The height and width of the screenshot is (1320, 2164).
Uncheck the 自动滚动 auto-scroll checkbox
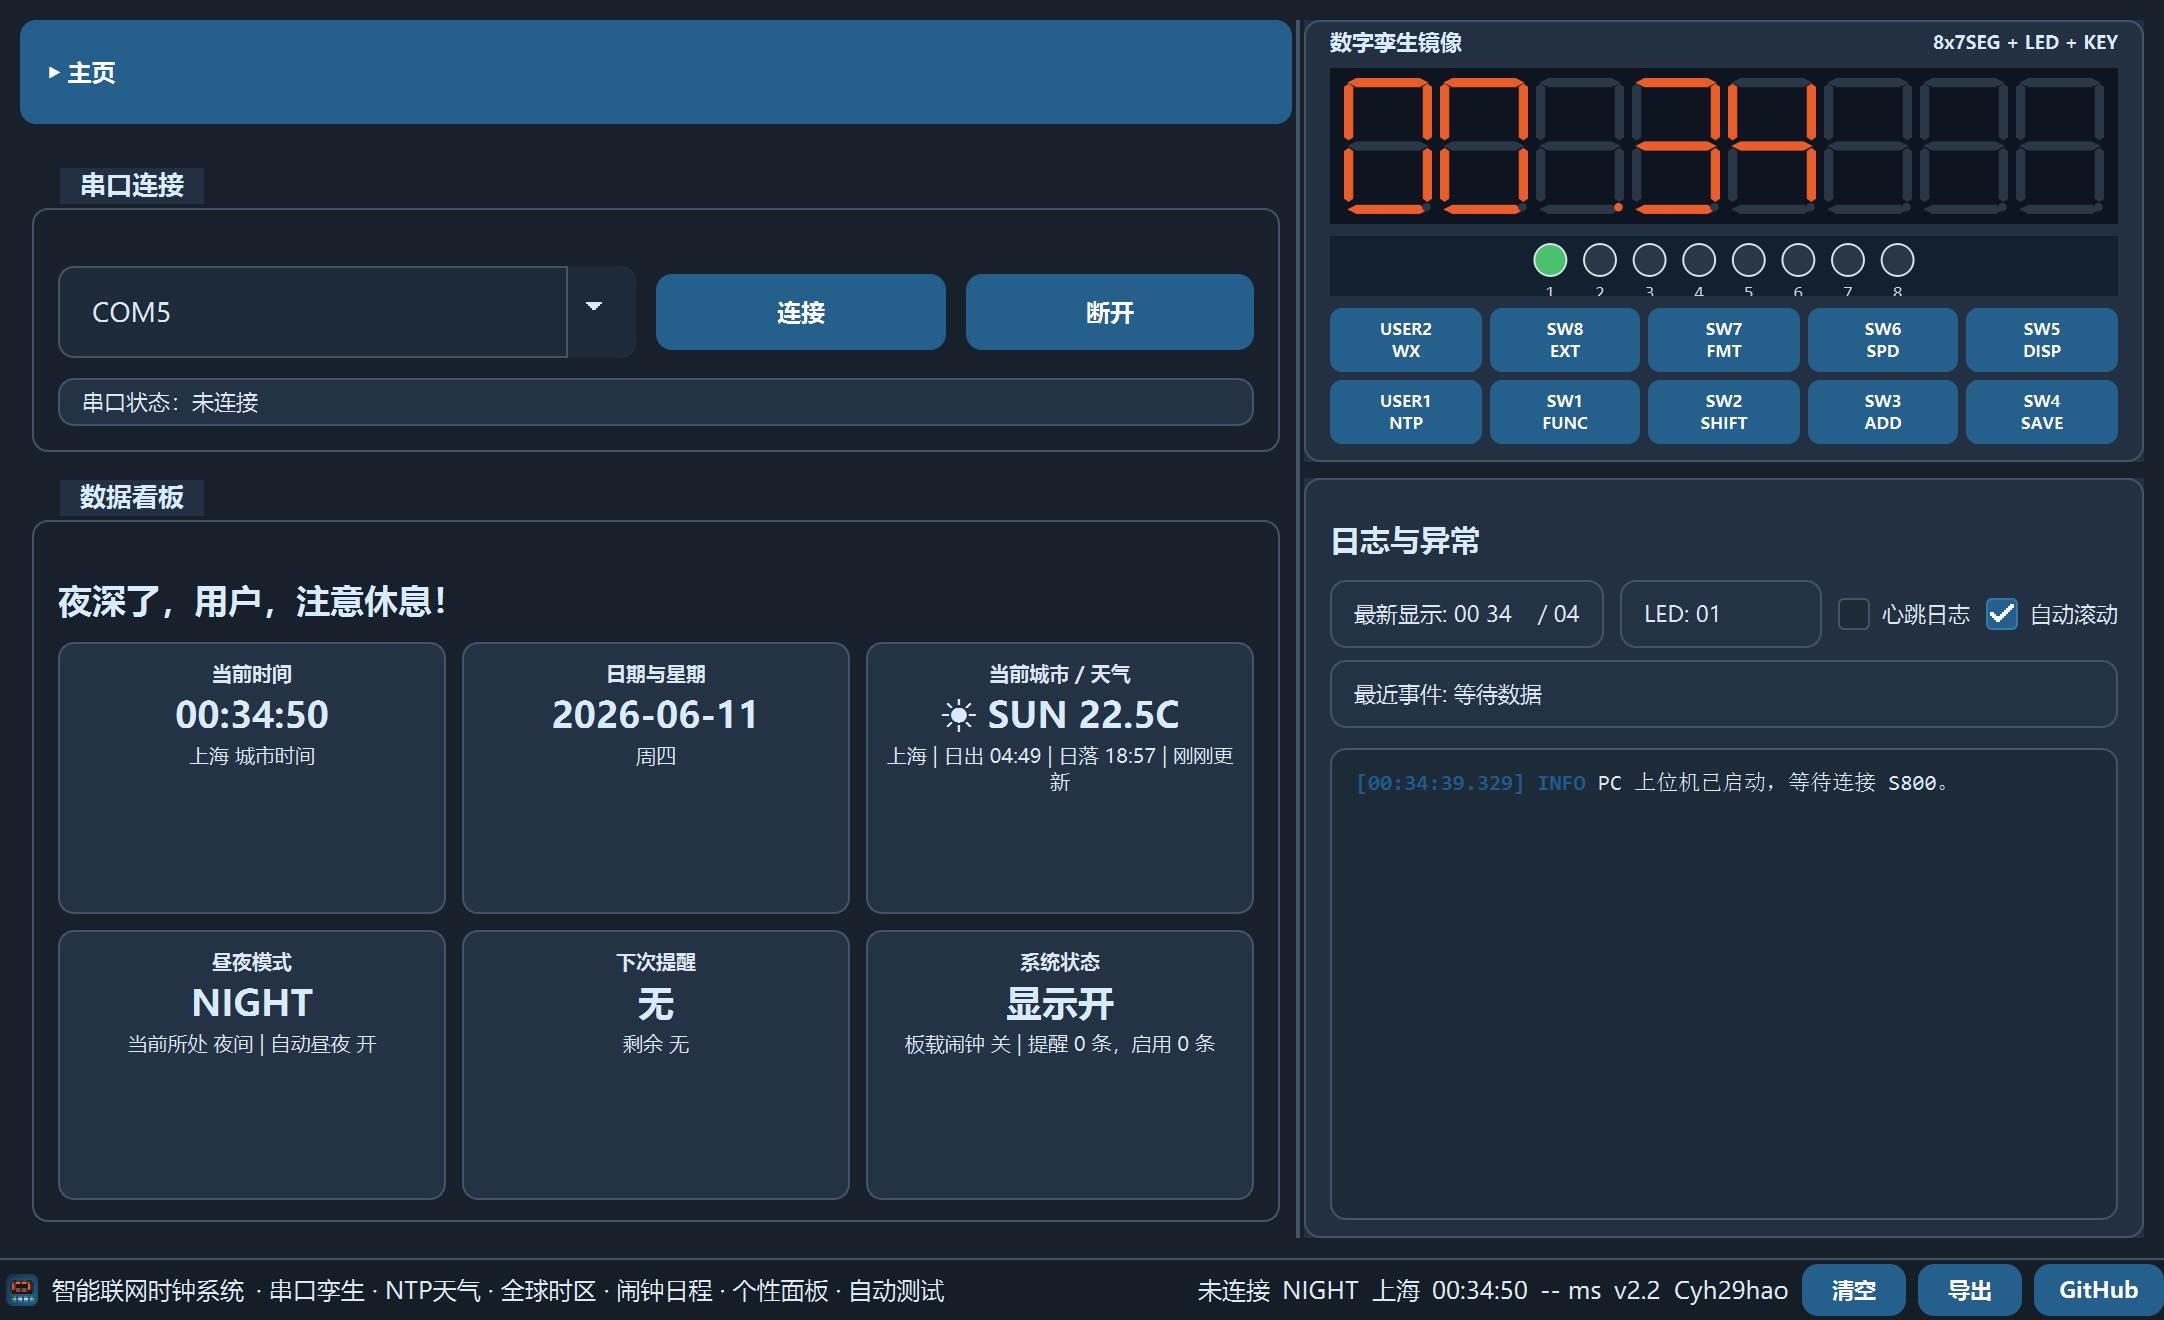coord(2002,614)
